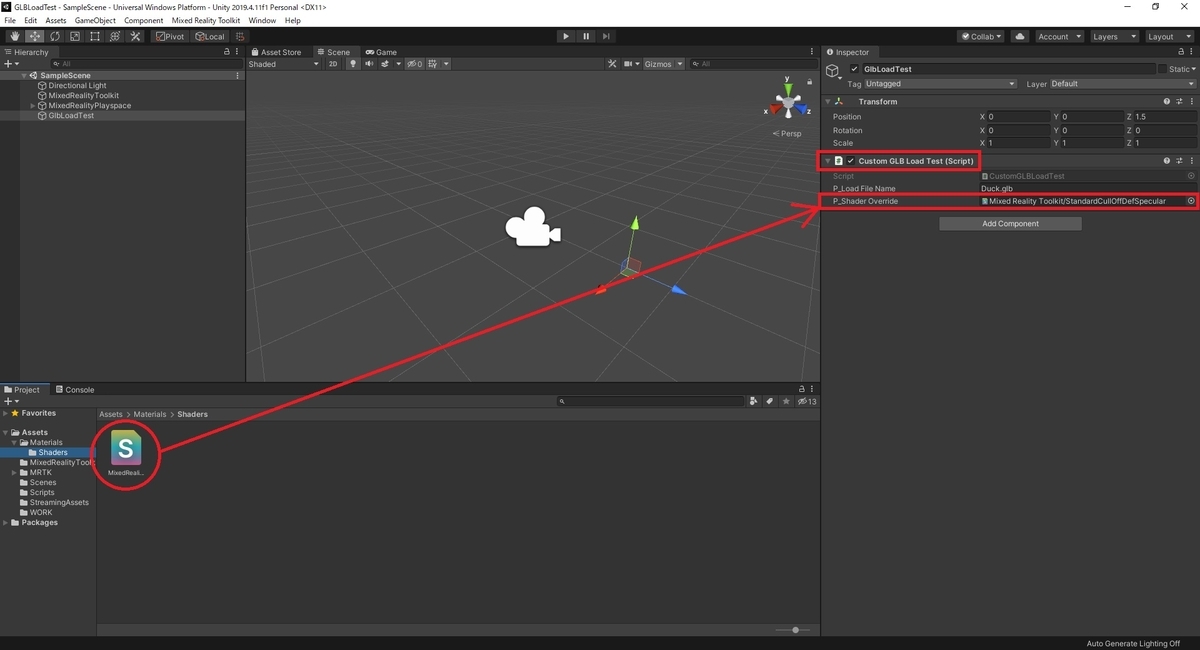The image size is (1200, 650).
Task: Toggle GlbLoadTest active checkbox
Action: tap(854, 69)
